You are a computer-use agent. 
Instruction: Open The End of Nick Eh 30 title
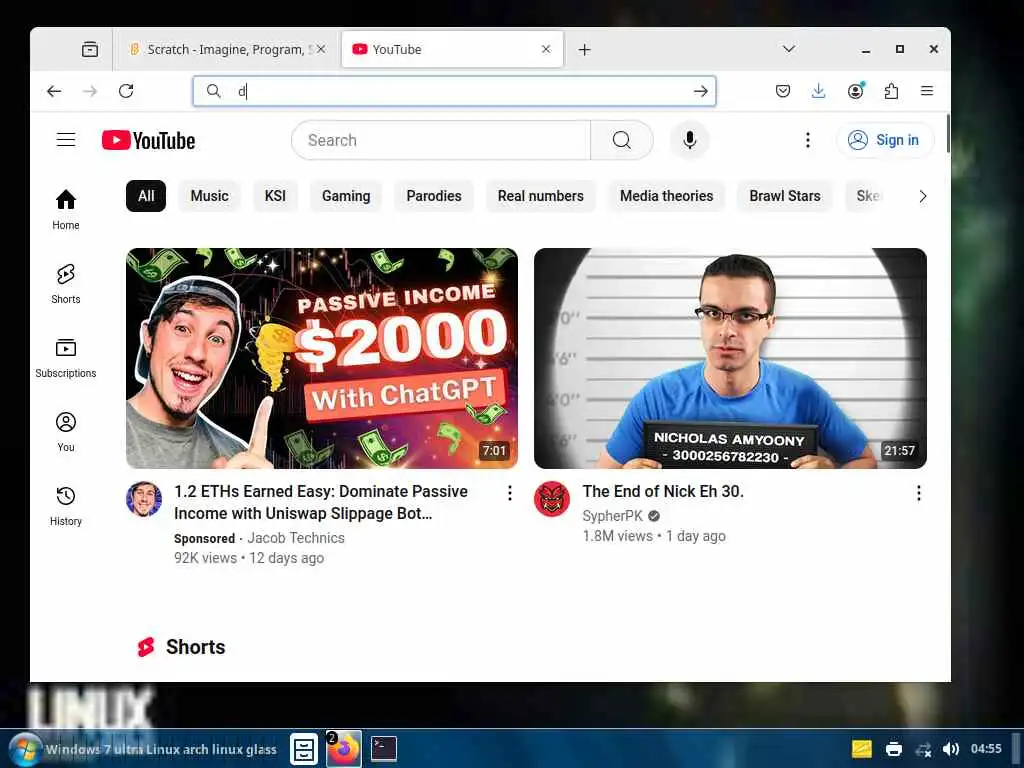pos(663,491)
